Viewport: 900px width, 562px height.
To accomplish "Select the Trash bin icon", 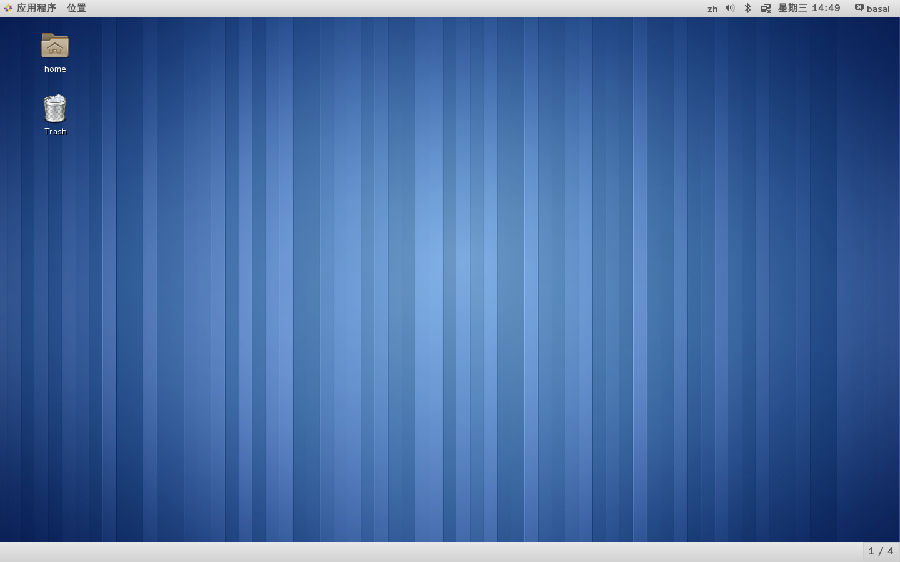I will point(55,108).
